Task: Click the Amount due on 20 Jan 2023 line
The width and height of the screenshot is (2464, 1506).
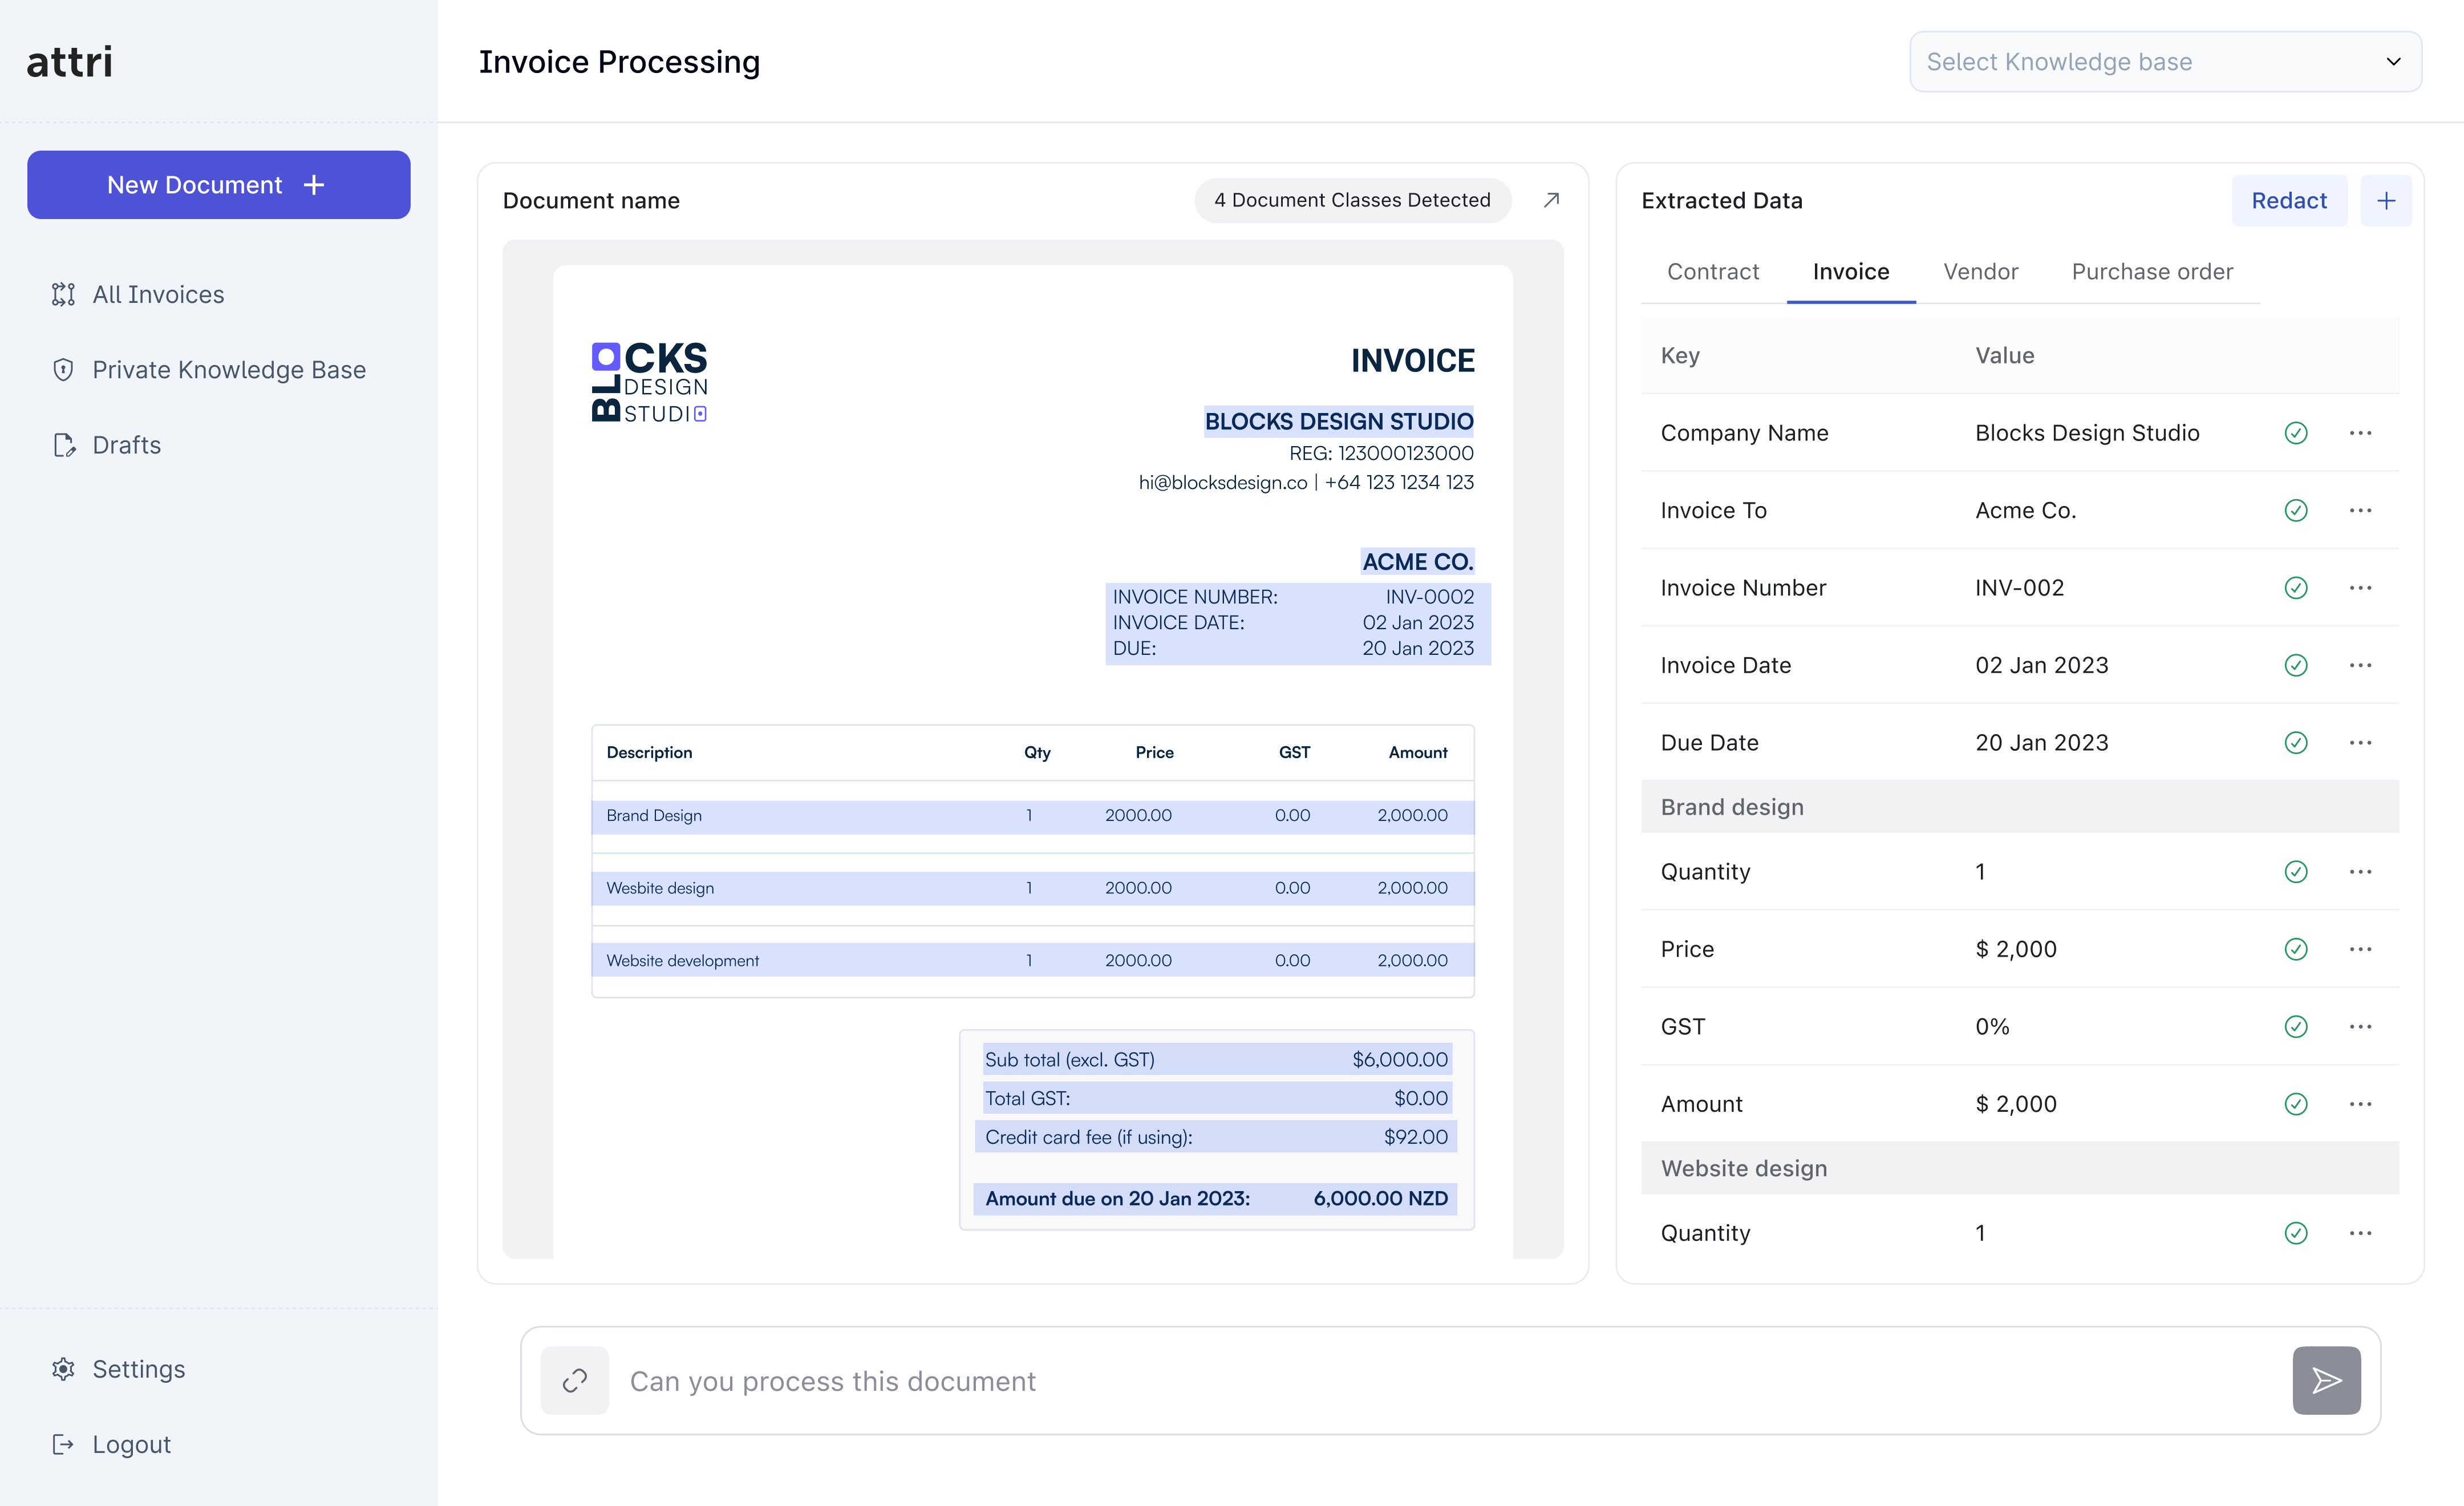Action: [x=1216, y=1198]
